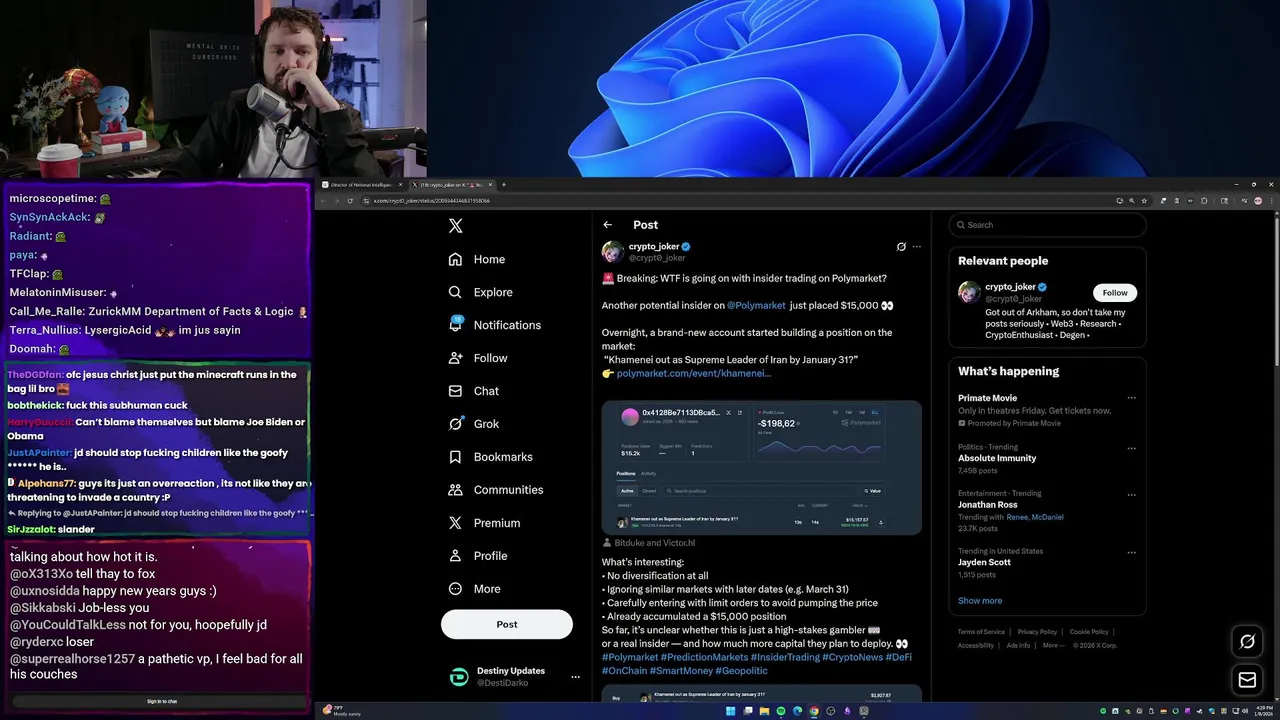Click the Profile icon in sidebar
Image resolution: width=1280 pixels, height=720 pixels.
455,556
